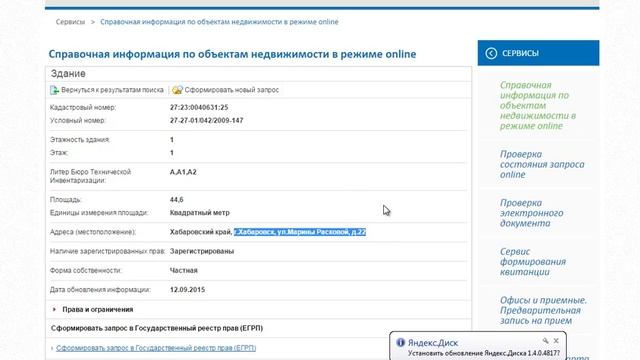
Task: Click Яндекс.Диск update message text
Action: (484, 353)
